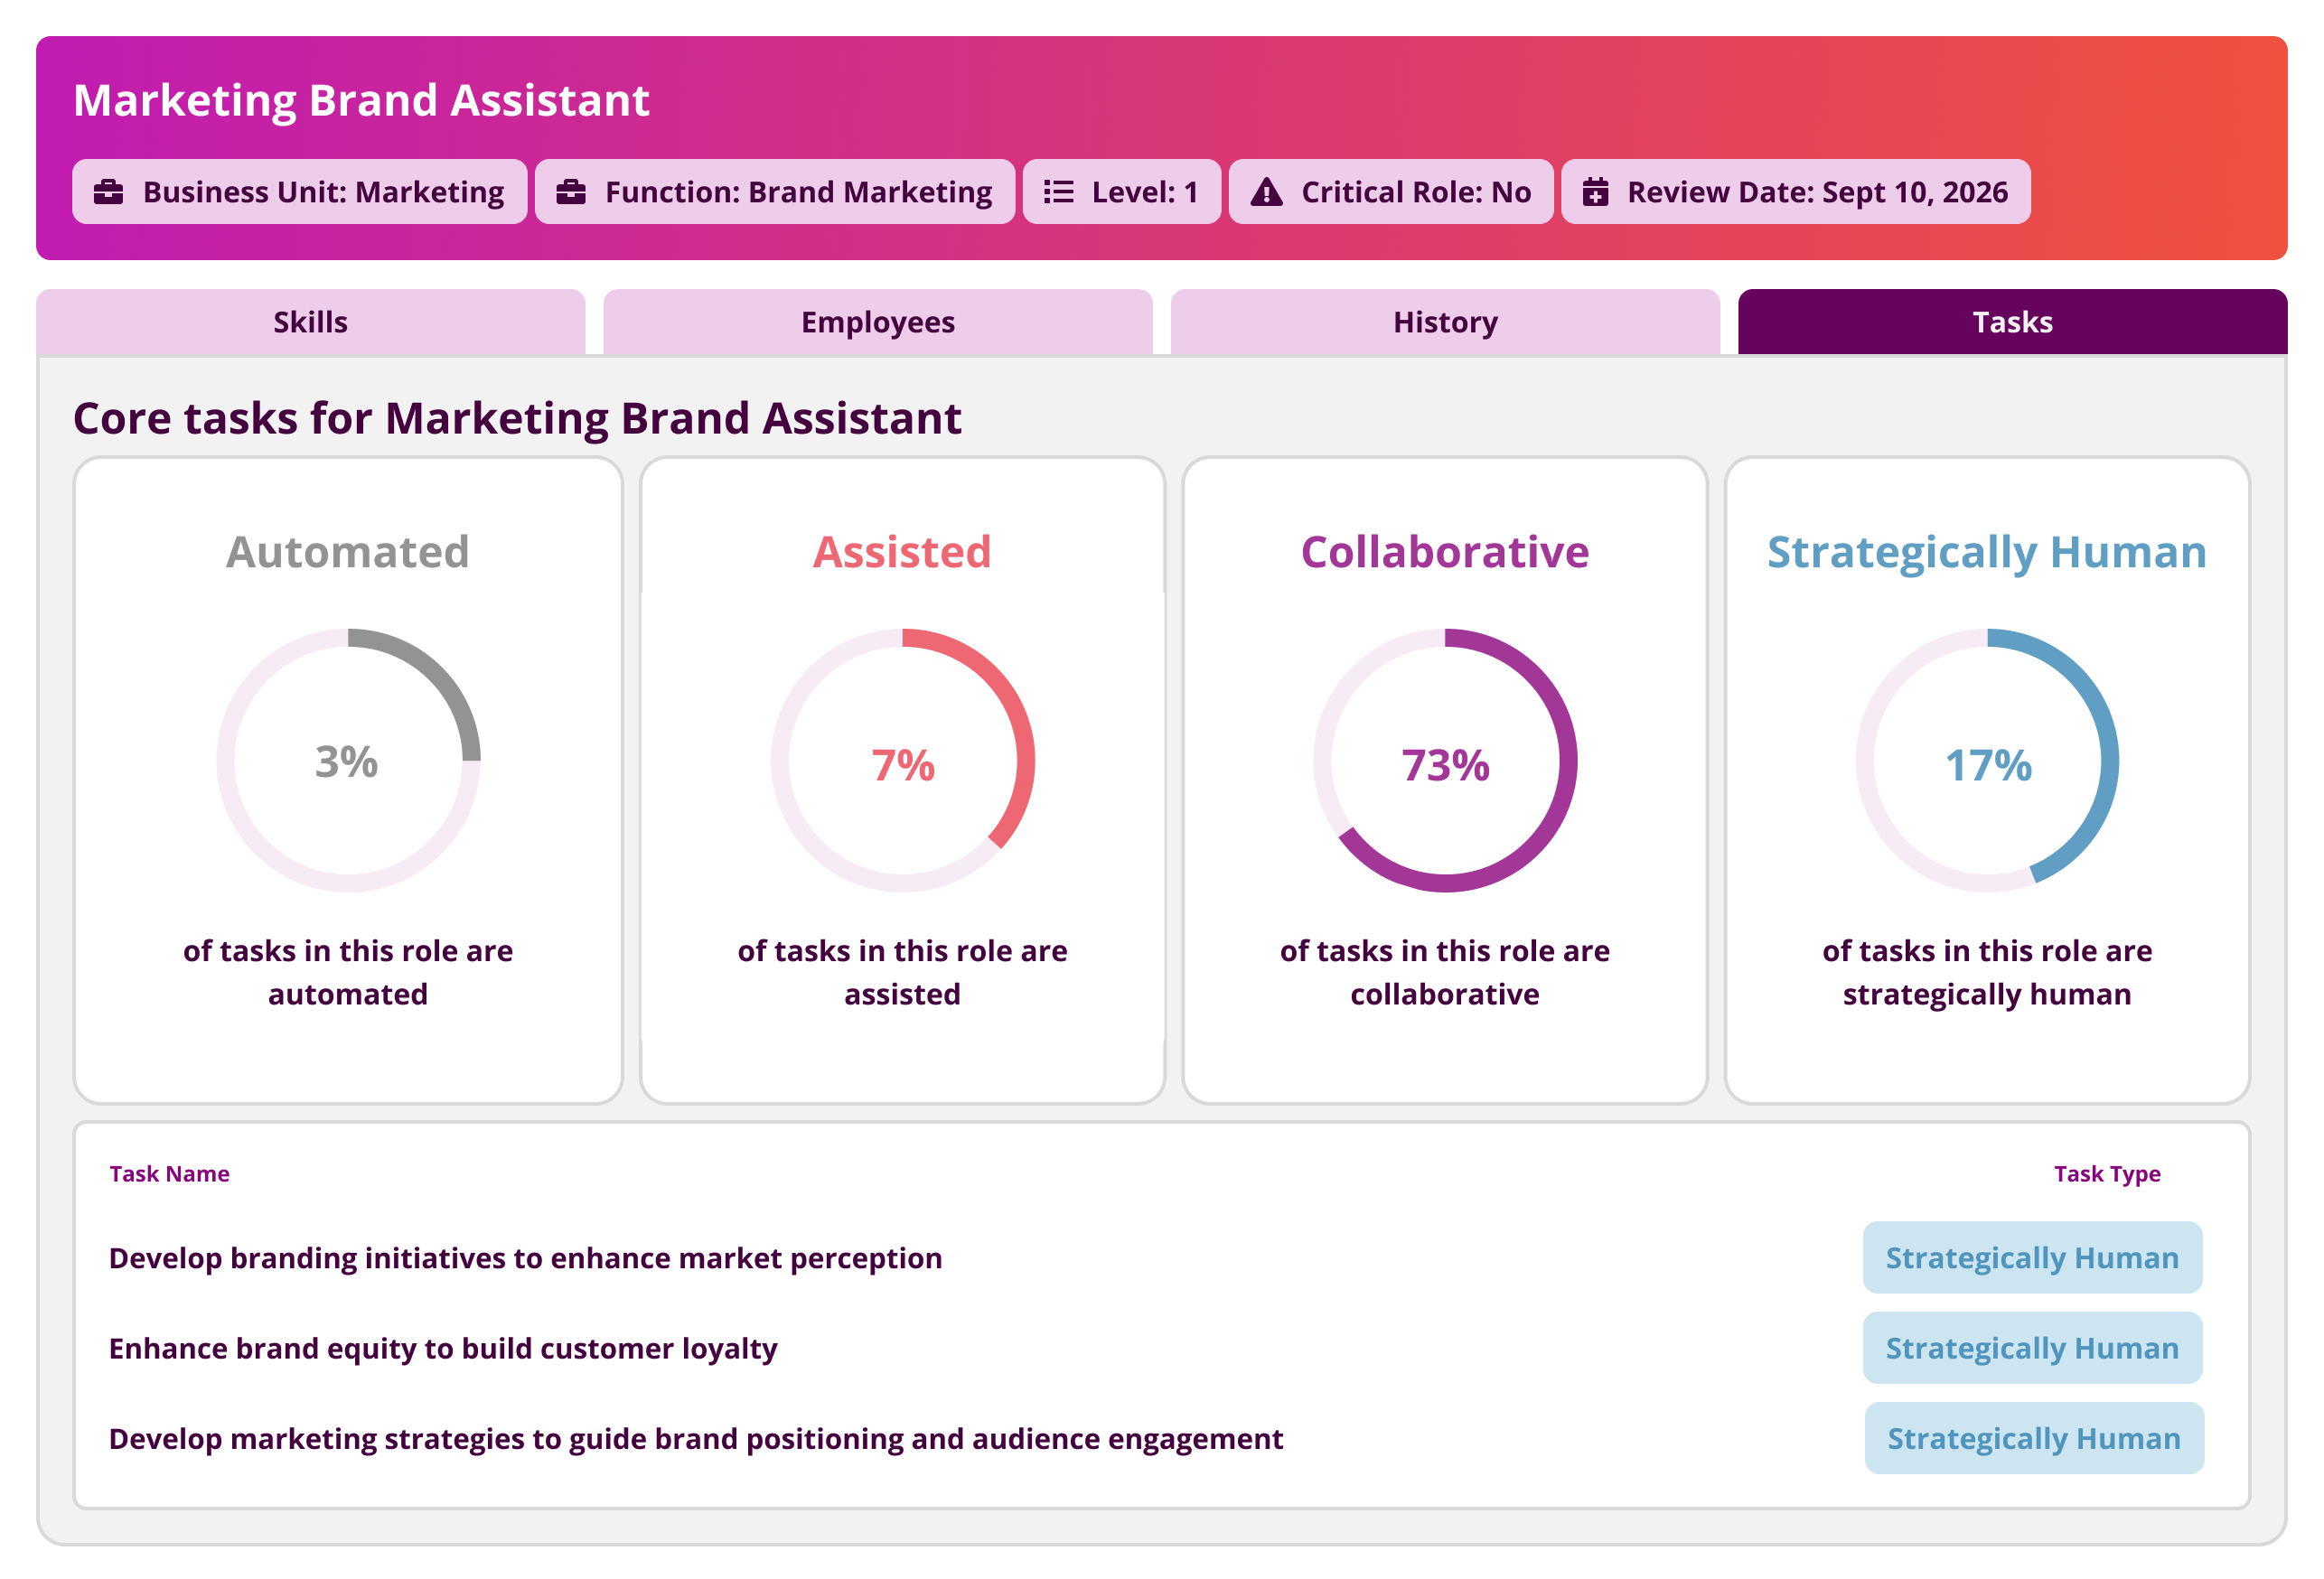Click the Function: Brand Marketing badge
Viewport: 2324px width, 1579px height.
pyautogui.click(x=775, y=192)
